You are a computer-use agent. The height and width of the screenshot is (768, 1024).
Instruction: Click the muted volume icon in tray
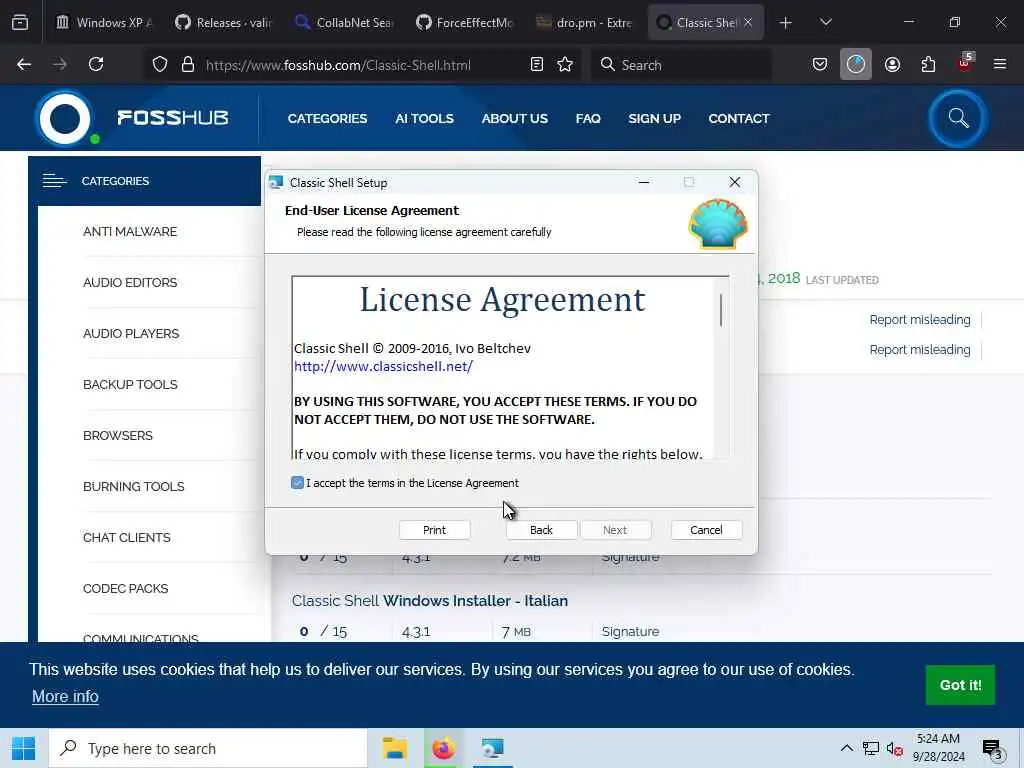pyautogui.click(x=894, y=749)
